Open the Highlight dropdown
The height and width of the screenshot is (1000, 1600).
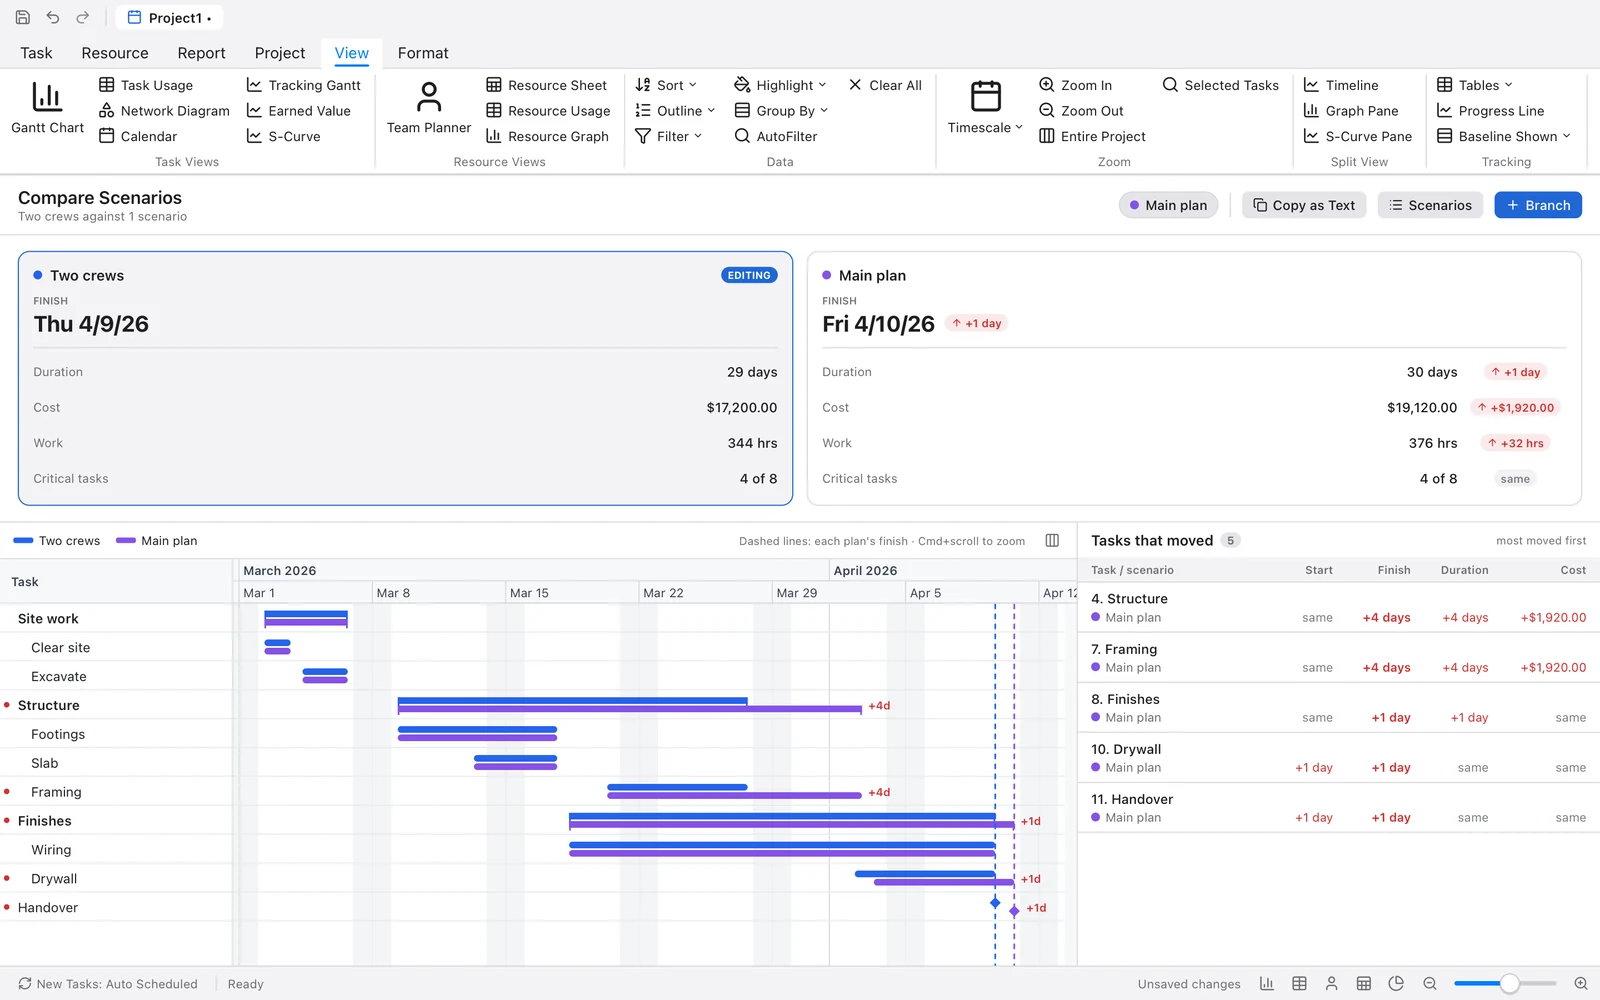(x=780, y=85)
